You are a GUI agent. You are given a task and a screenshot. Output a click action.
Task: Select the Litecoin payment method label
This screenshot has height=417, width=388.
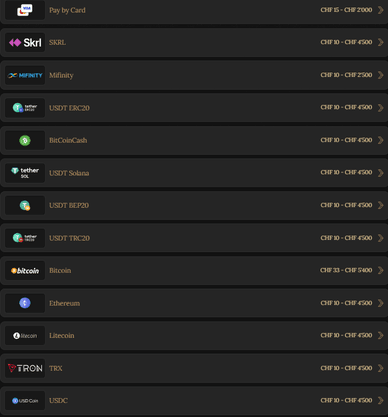[62, 336]
